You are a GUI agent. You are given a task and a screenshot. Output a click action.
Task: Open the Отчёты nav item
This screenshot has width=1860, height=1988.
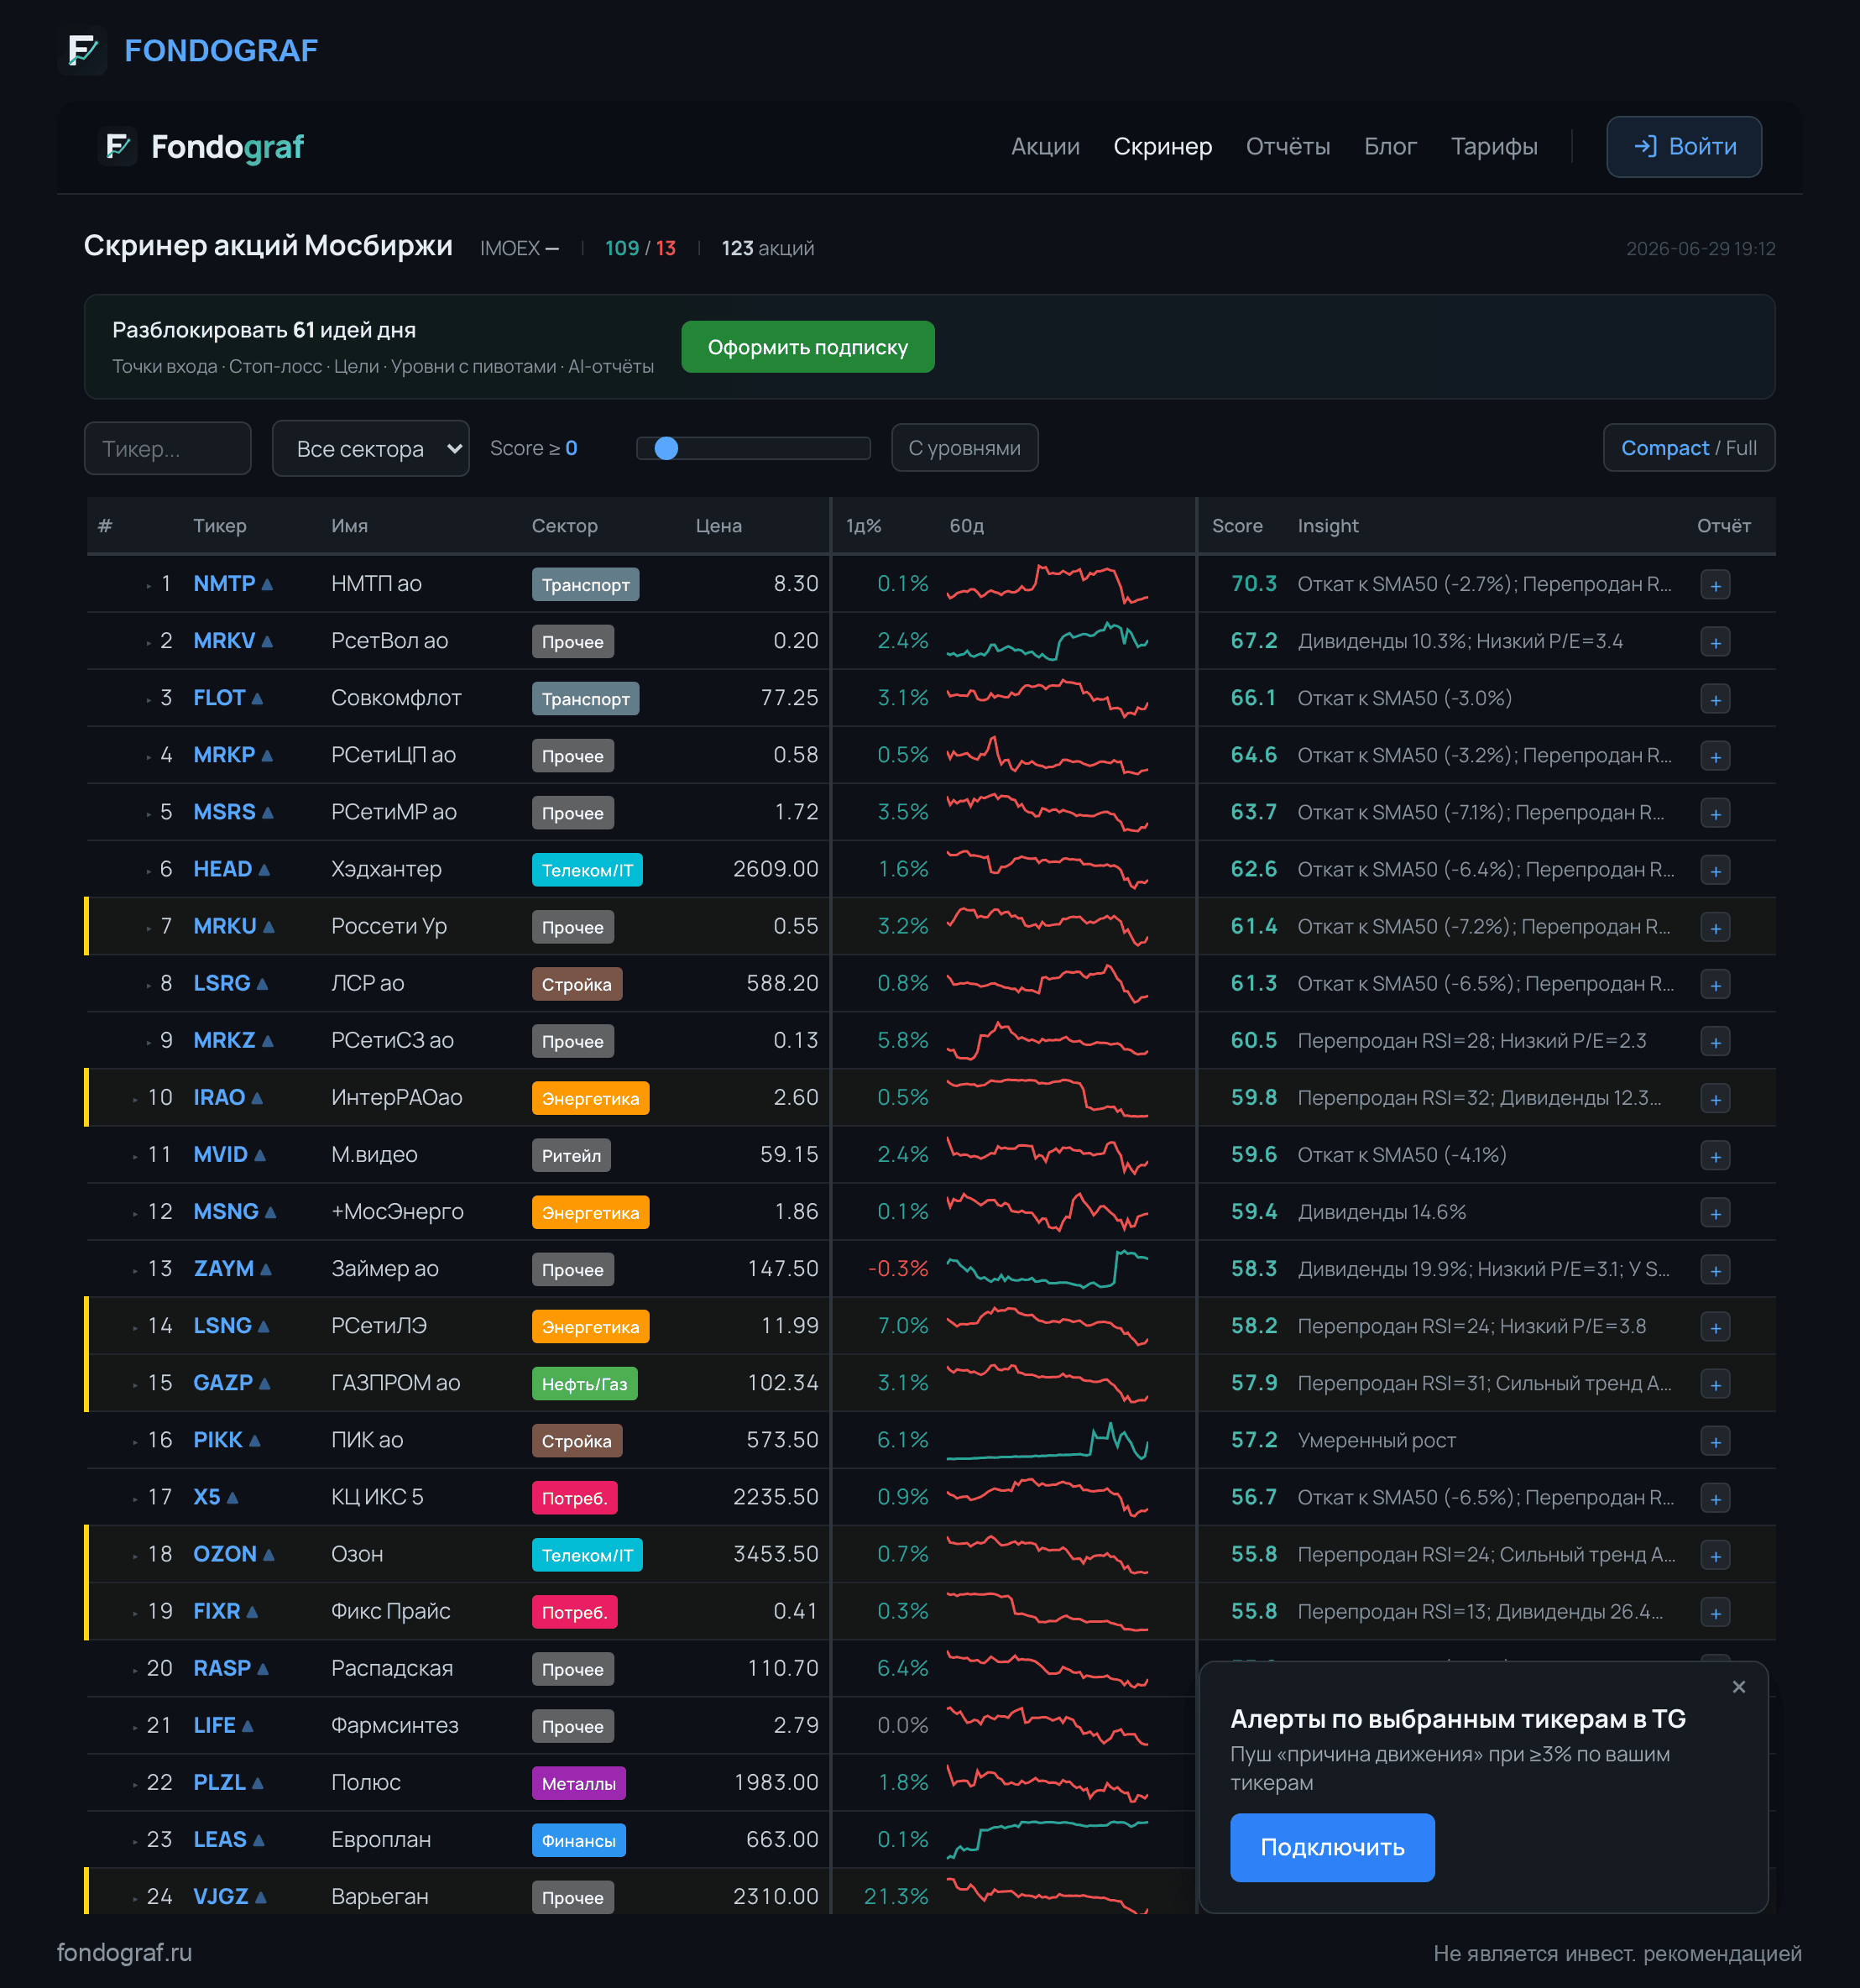click(1287, 147)
